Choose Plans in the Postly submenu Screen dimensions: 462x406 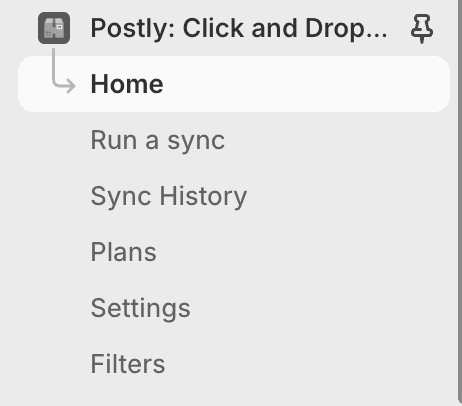123,252
